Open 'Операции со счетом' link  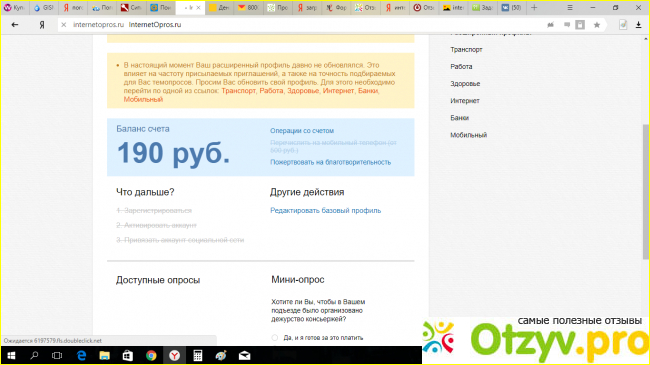tap(302, 131)
